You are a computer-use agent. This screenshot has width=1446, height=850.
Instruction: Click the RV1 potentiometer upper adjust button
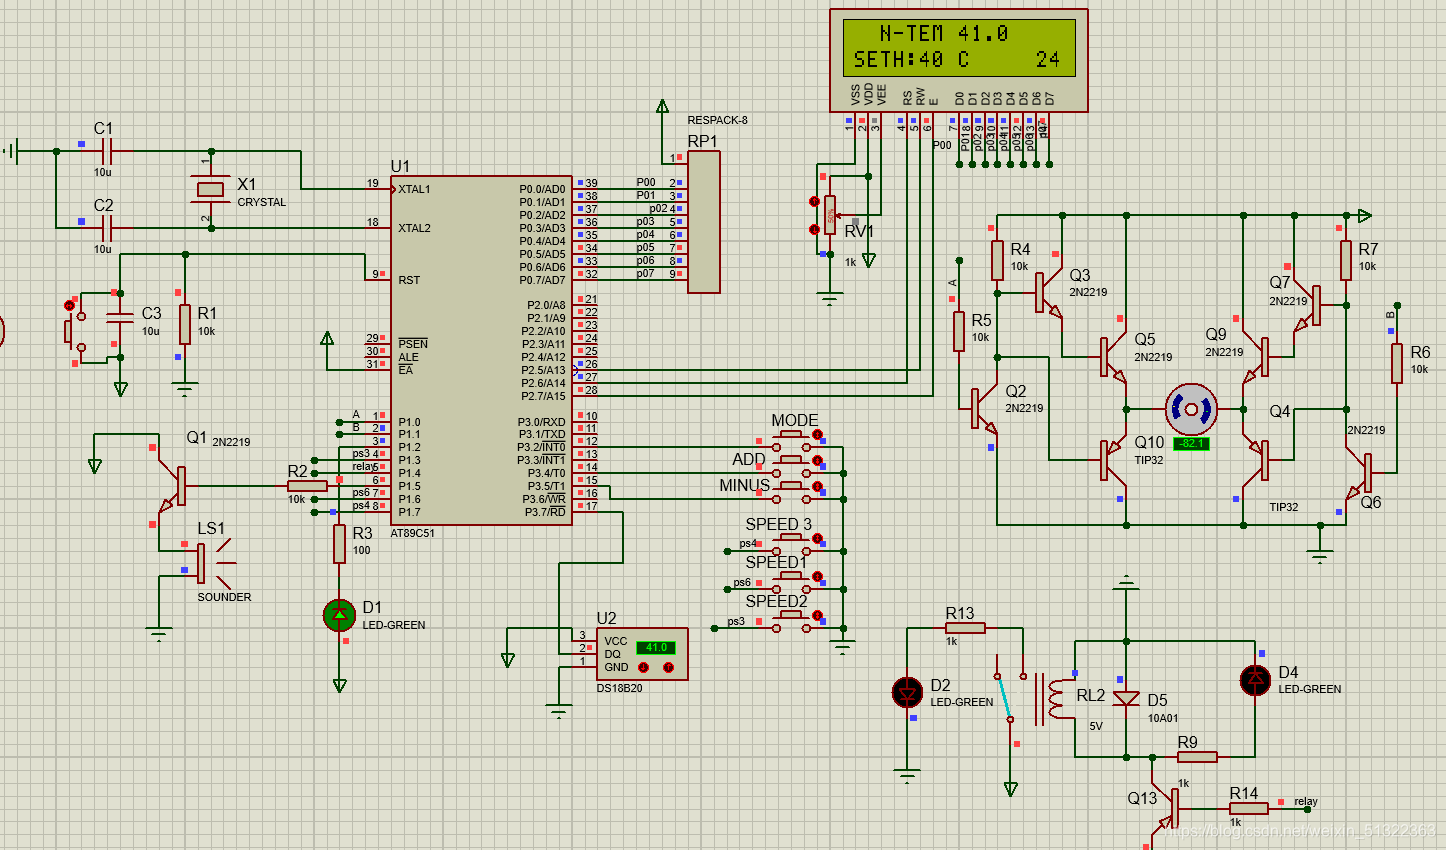[814, 202]
